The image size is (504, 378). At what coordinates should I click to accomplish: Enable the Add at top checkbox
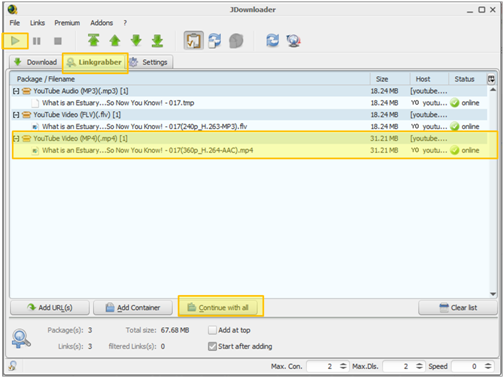[x=212, y=330]
